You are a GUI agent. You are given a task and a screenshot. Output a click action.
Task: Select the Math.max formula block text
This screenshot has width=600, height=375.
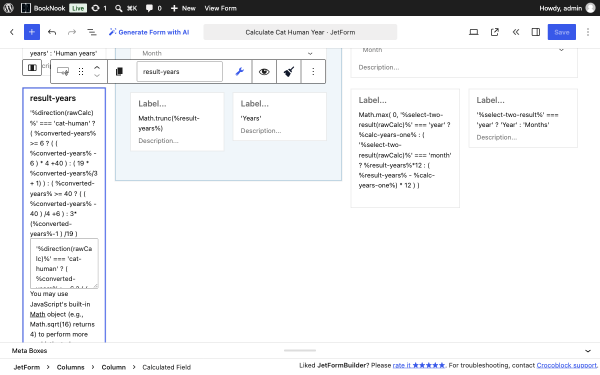tap(405, 150)
